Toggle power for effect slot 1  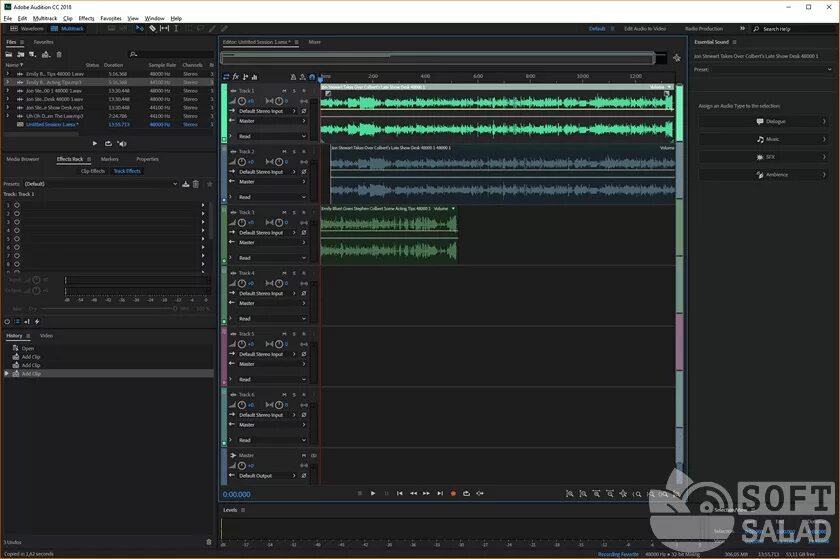click(x=17, y=205)
